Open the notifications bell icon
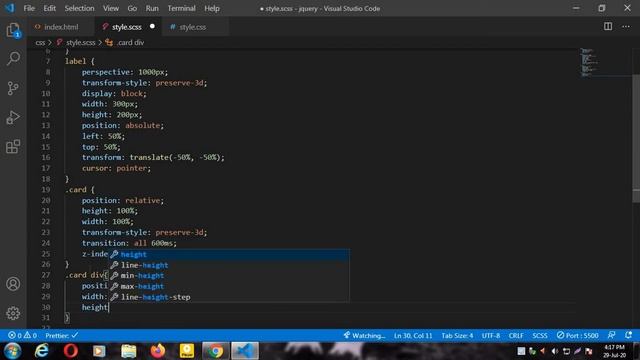Viewport: 640px width, 360px height. pyautogui.click(x=629, y=335)
